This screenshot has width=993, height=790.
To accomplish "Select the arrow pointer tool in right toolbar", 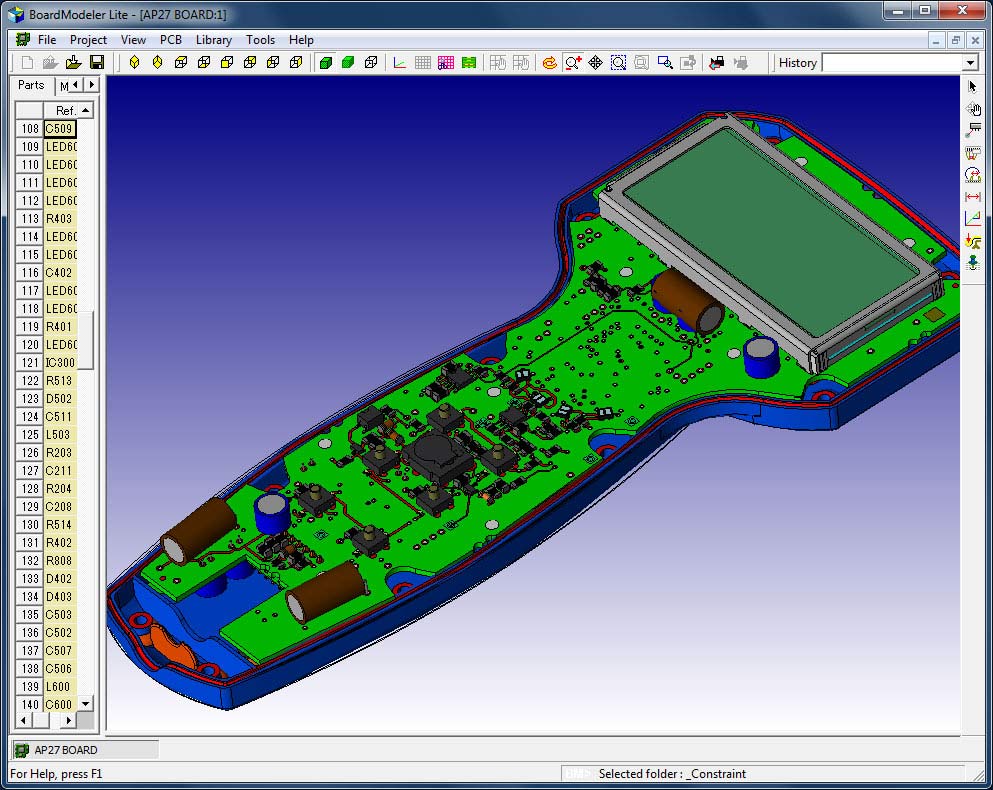I will coord(972,87).
